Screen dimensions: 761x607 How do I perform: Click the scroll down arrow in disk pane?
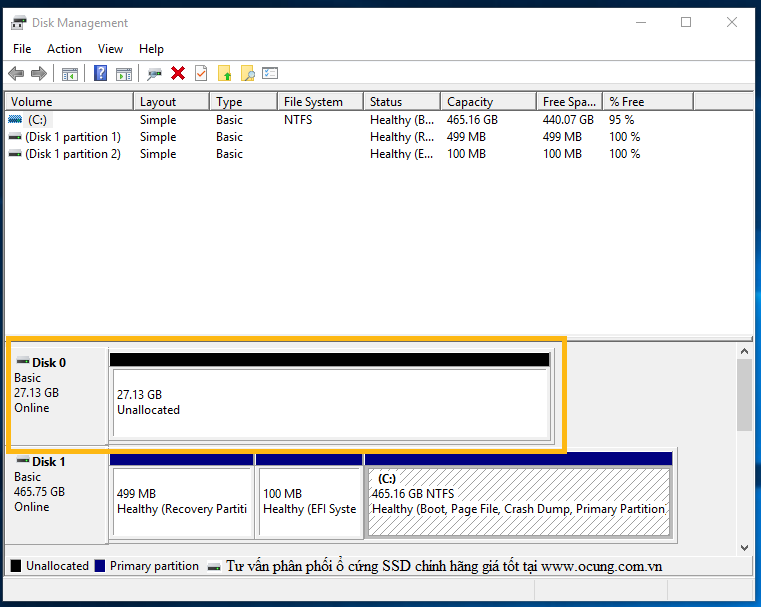[744, 547]
